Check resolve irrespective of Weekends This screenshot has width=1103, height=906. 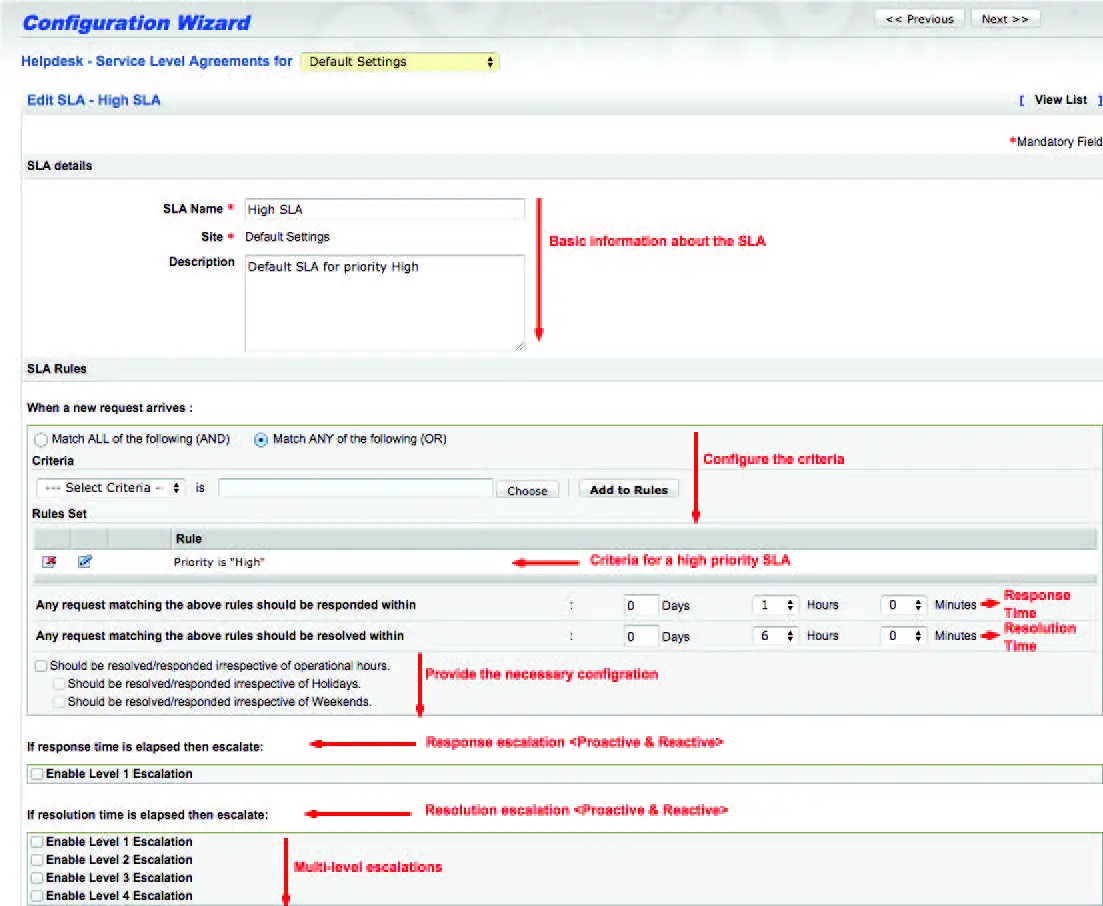pos(58,701)
